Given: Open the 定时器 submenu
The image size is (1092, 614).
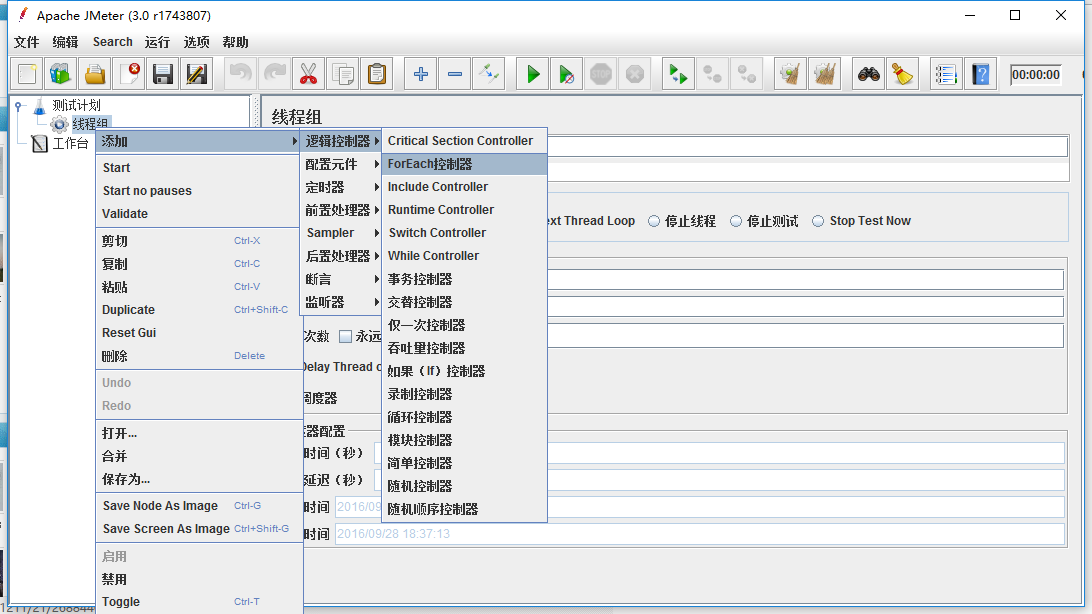Looking at the screenshot, I should coord(342,187).
